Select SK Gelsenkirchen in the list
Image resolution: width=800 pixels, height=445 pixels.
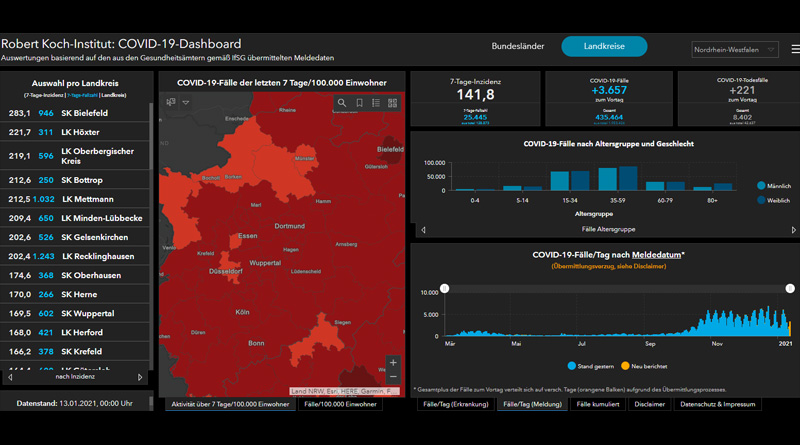click(74, 237)
